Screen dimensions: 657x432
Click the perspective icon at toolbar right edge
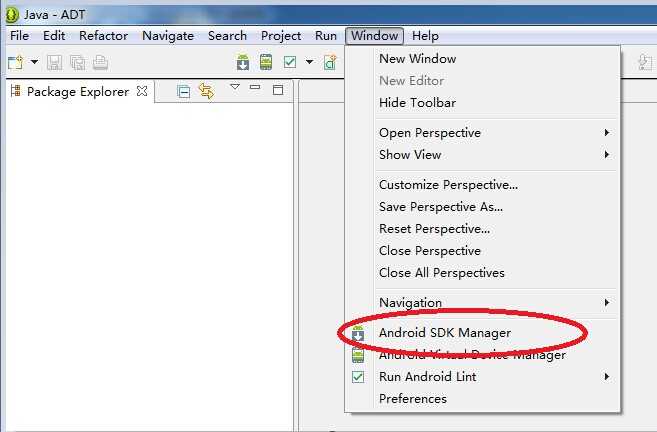pyautogui.click(x=645, y=63)
